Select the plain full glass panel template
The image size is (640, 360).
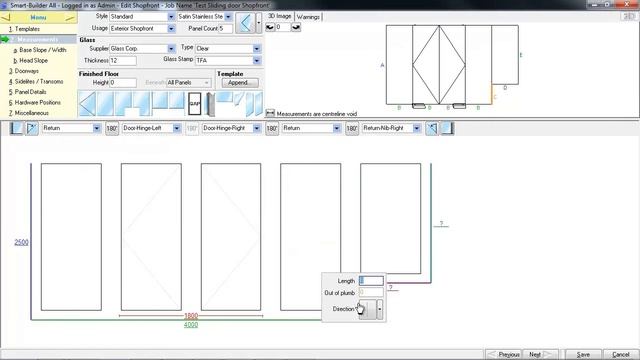(x=105, y=104)
